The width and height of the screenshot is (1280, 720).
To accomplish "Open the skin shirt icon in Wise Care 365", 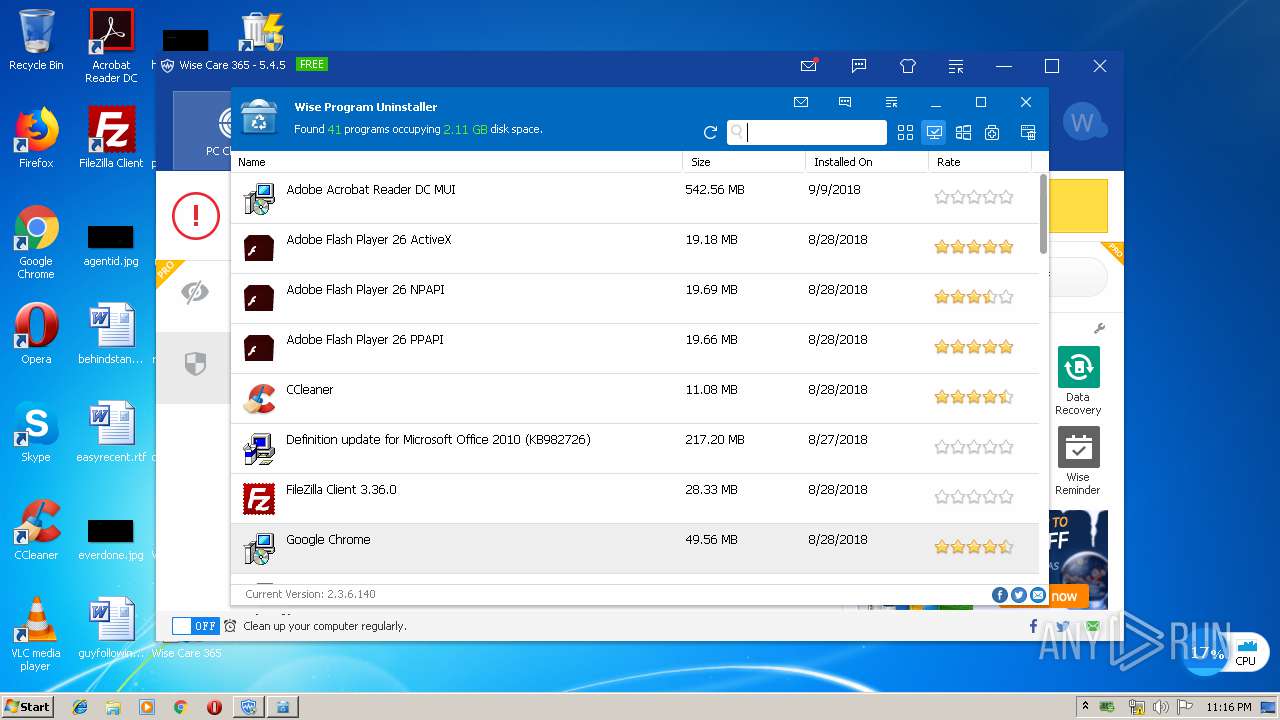I will [x=908, y=66].
